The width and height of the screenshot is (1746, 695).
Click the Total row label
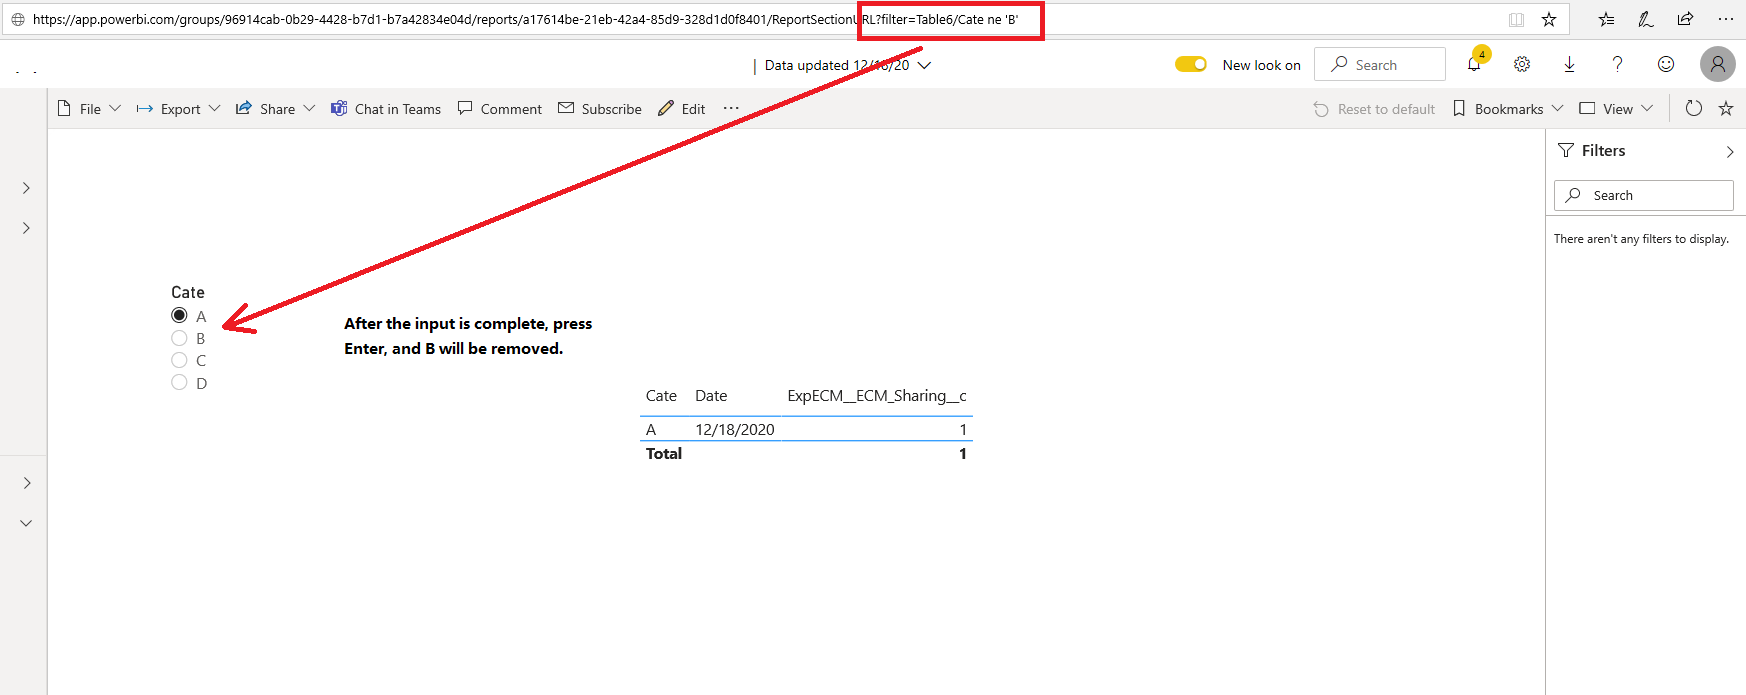pos(664,453)
